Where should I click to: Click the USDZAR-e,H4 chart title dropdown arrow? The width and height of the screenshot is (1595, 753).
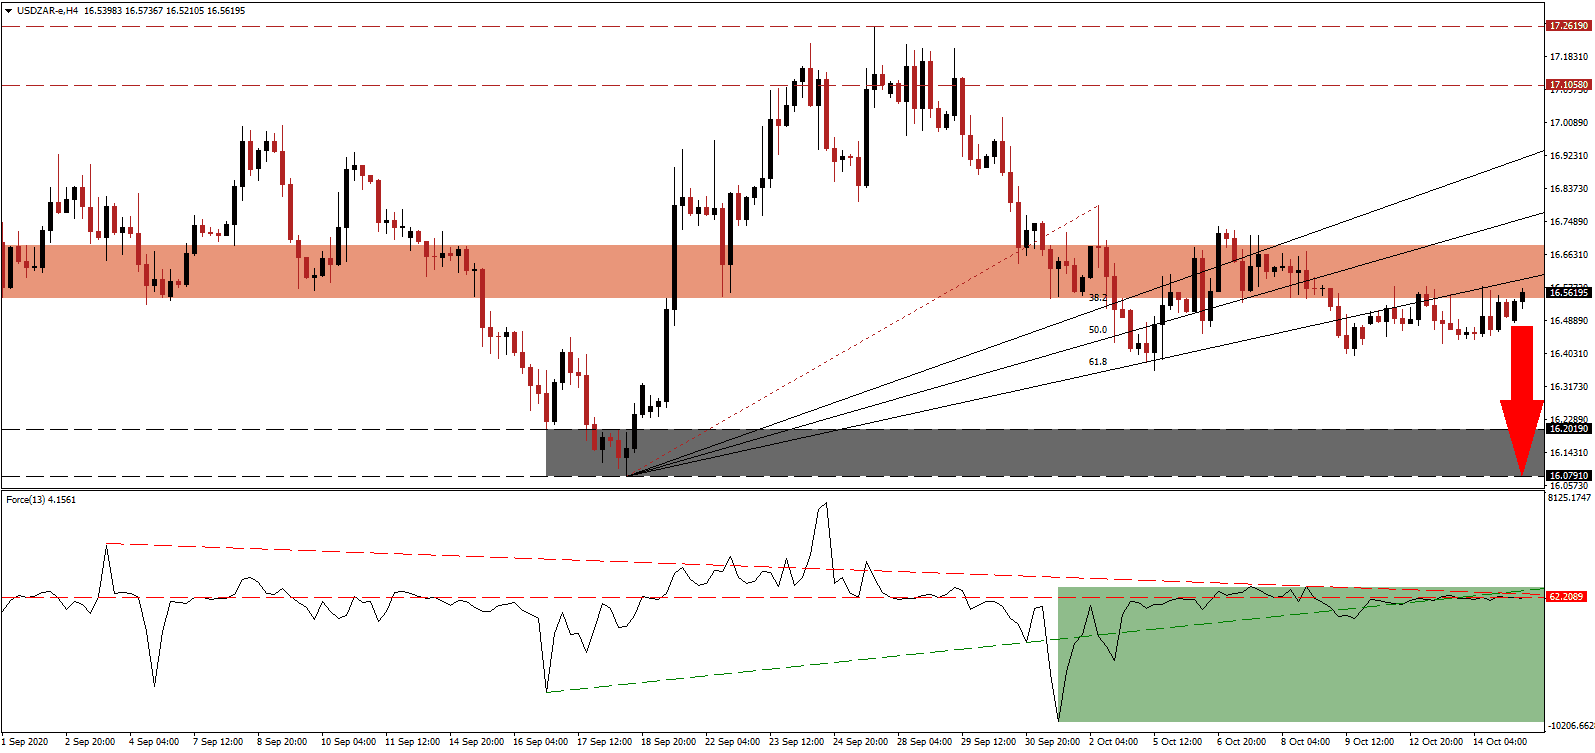(8, 11)
